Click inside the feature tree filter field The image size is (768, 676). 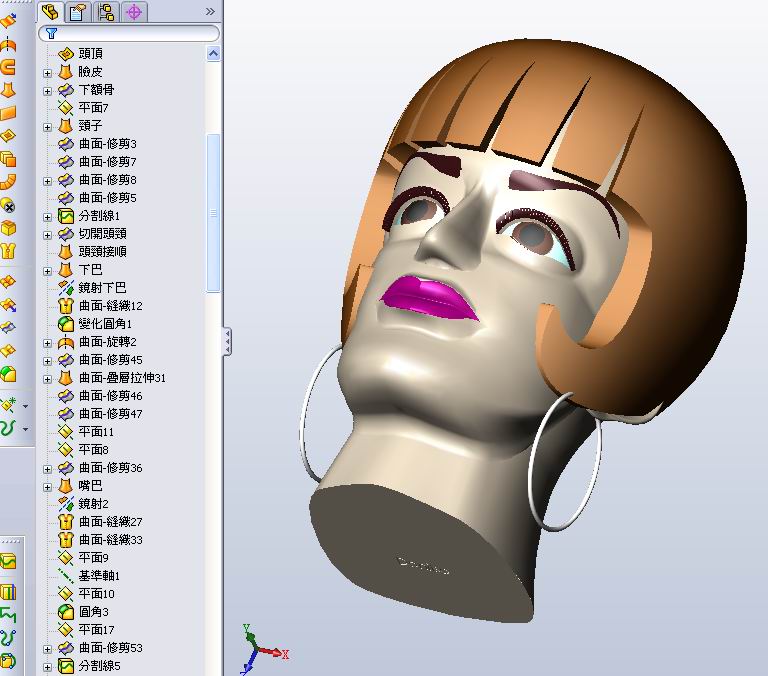(129, 33)
